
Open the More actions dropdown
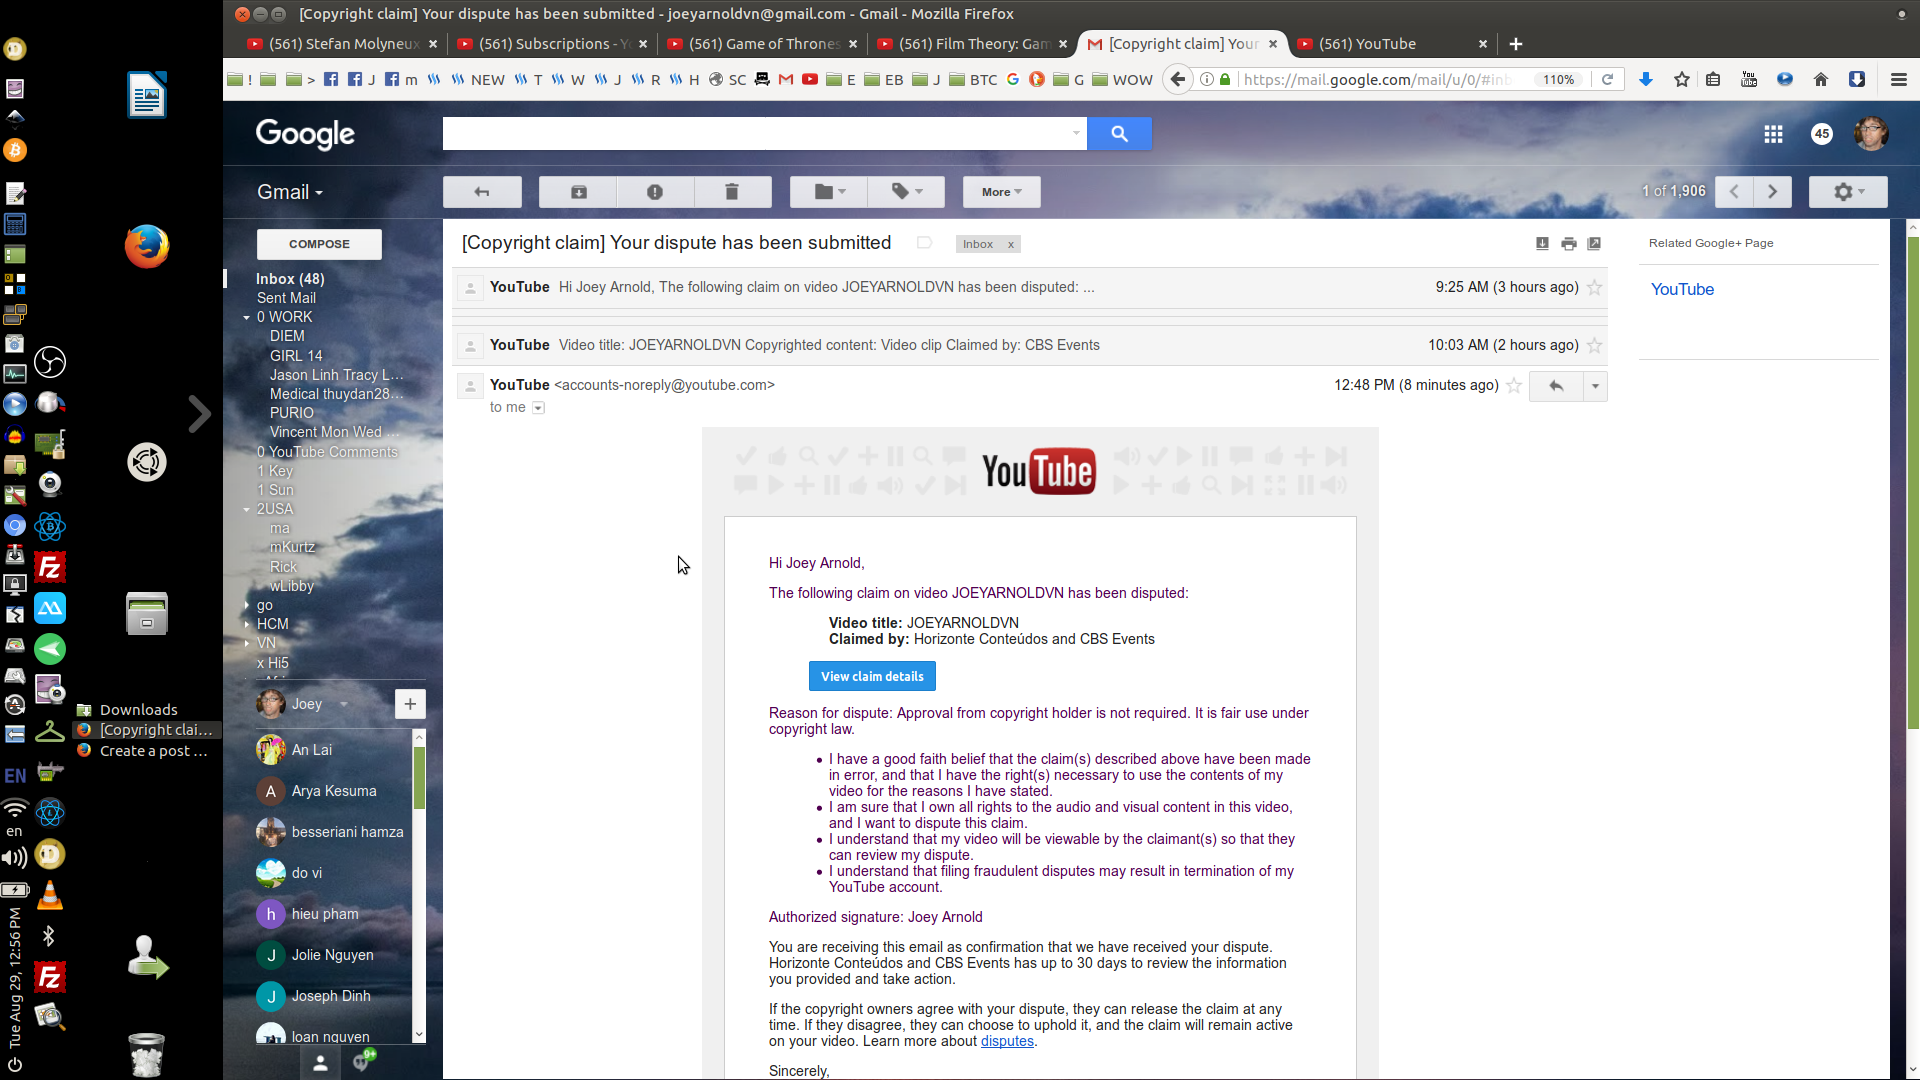tap(1001, 192)
